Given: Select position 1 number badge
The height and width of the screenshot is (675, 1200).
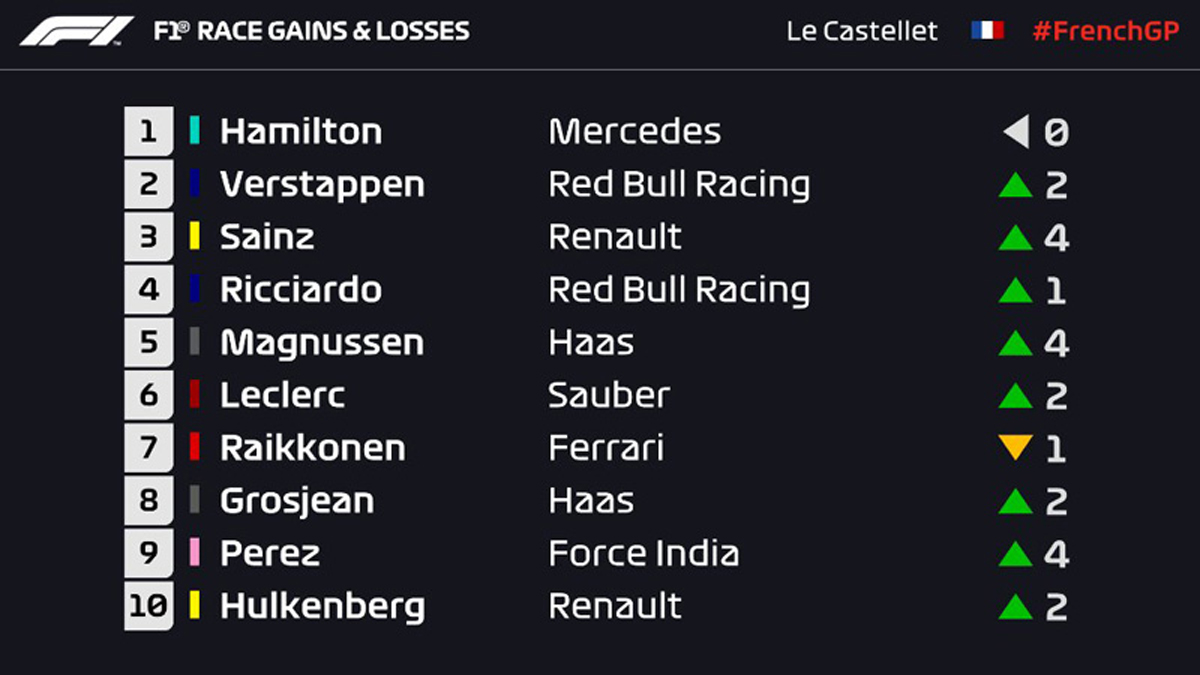Looking at the screenshot, I should pos(149,131).
